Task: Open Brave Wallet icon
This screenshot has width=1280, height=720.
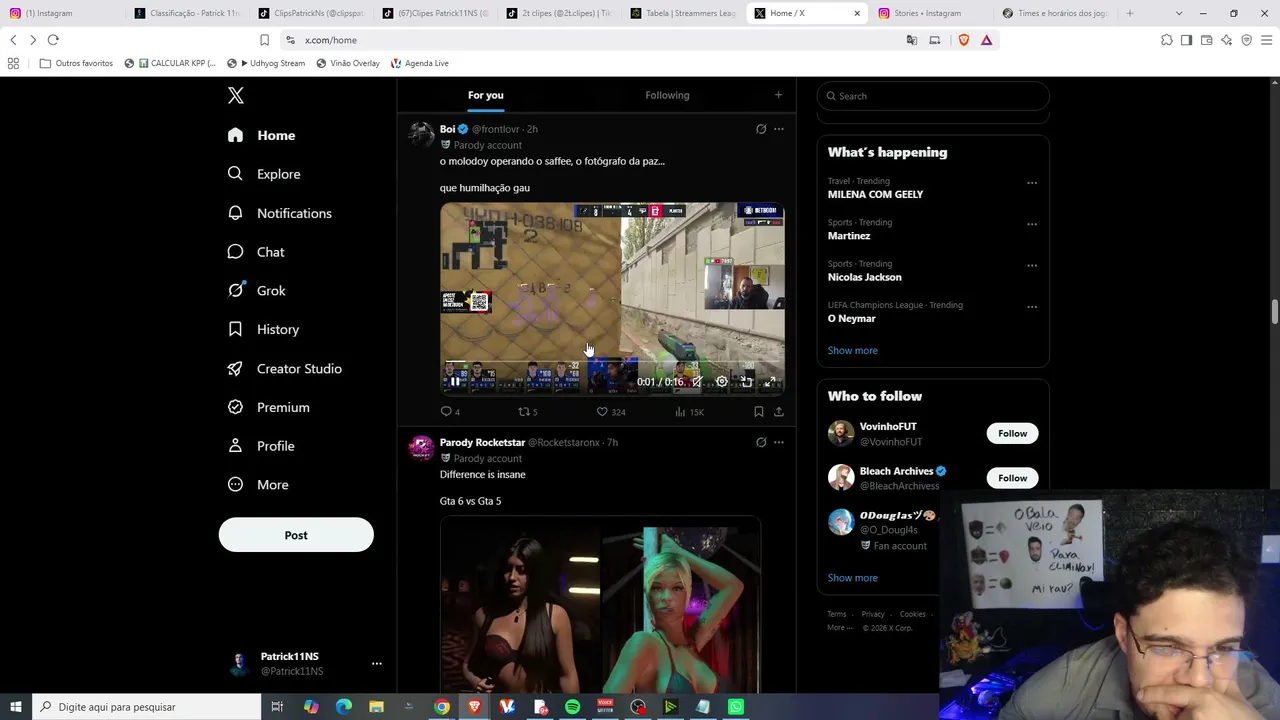Action: [x=1207, y=40]
